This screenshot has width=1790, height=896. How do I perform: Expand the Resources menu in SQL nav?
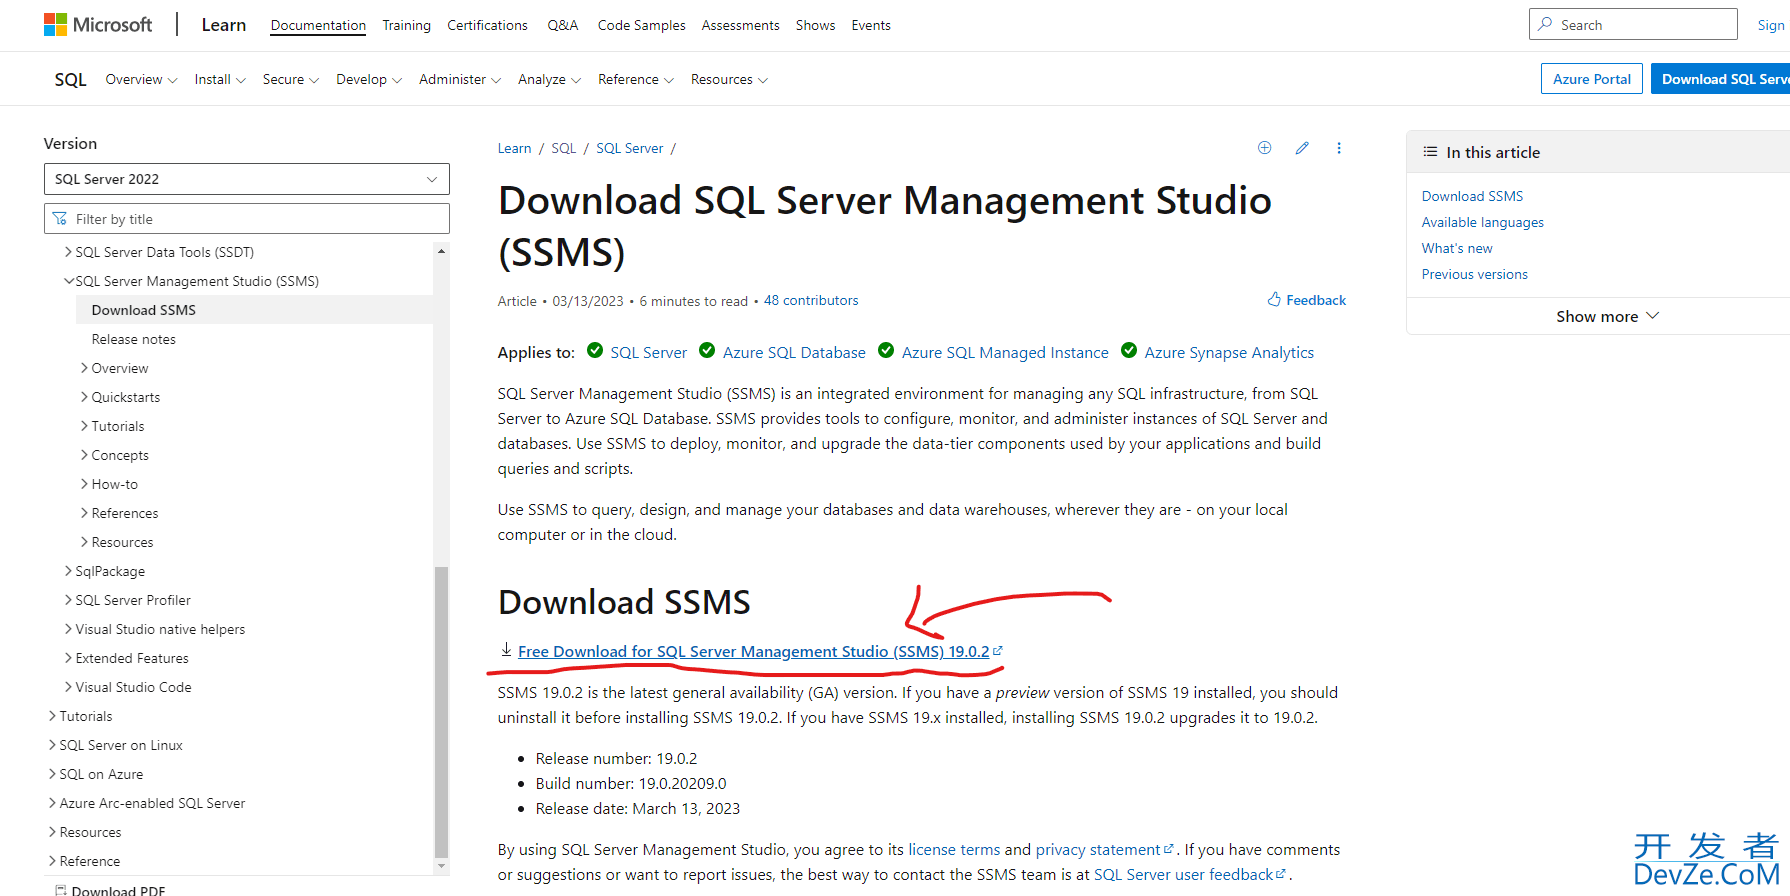[729, 79]
